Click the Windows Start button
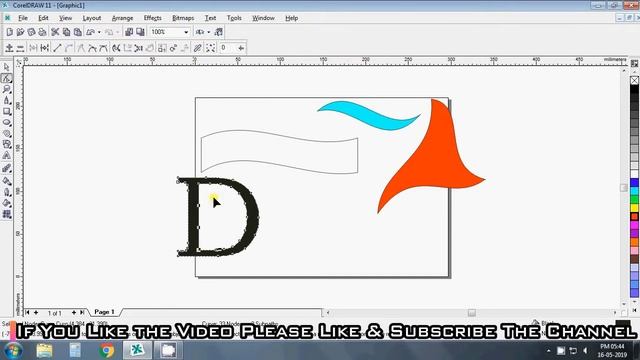The width and height of the screenshot is (640, 360). pos(13,351)
